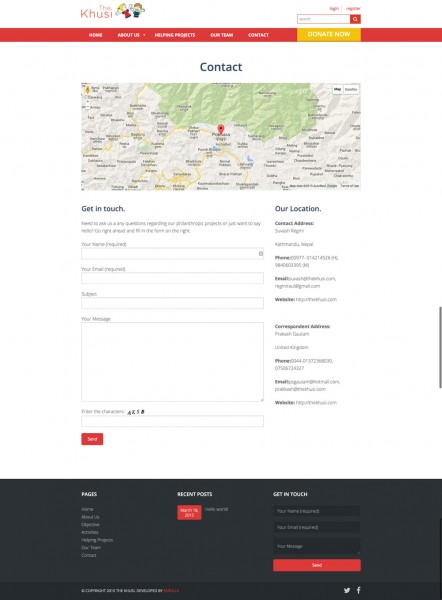Click The Khusi logo image
Image resolution: width=442 pixels, height=600 pixels.
[x=113, y=11]
